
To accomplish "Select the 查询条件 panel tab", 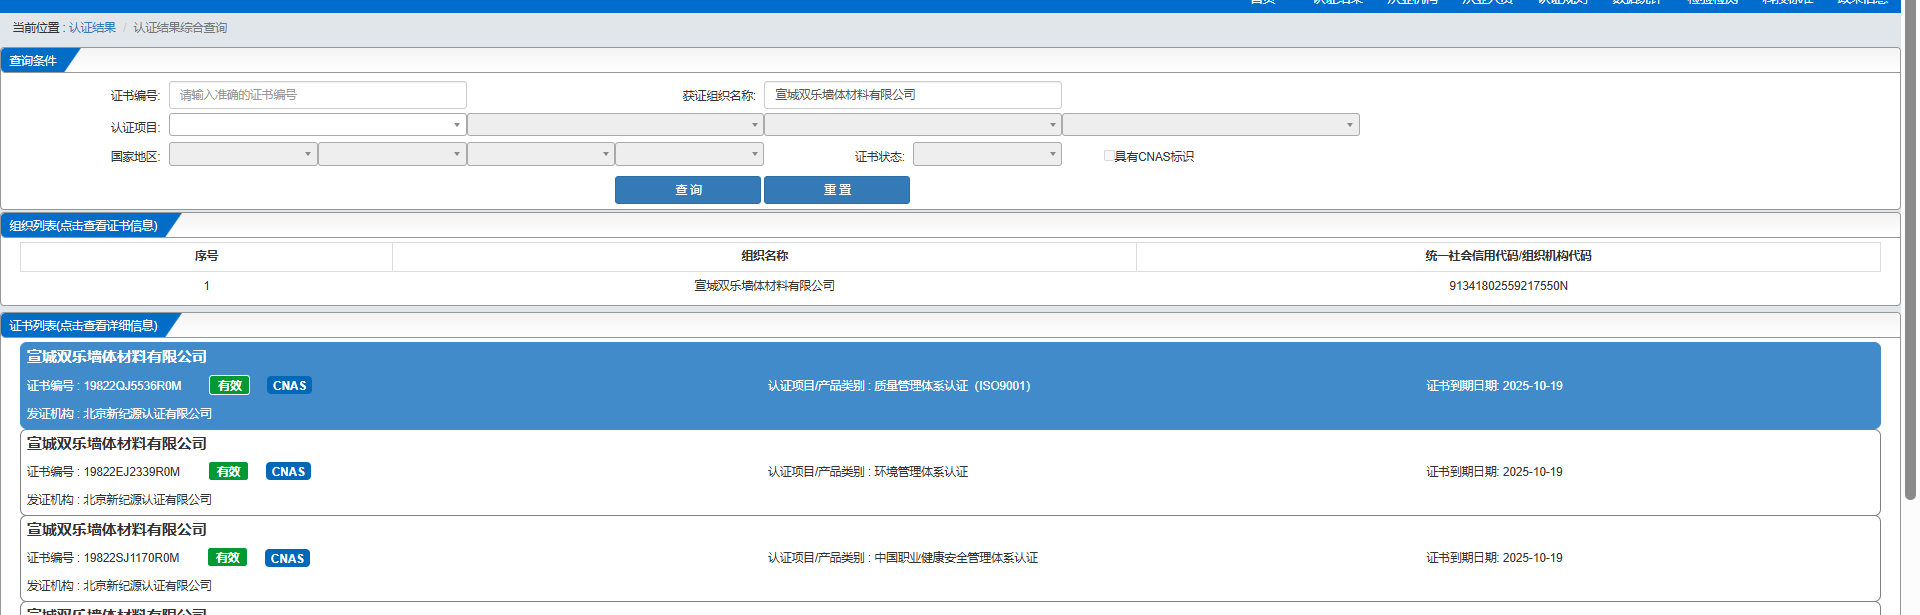I will tap(33, 61).
